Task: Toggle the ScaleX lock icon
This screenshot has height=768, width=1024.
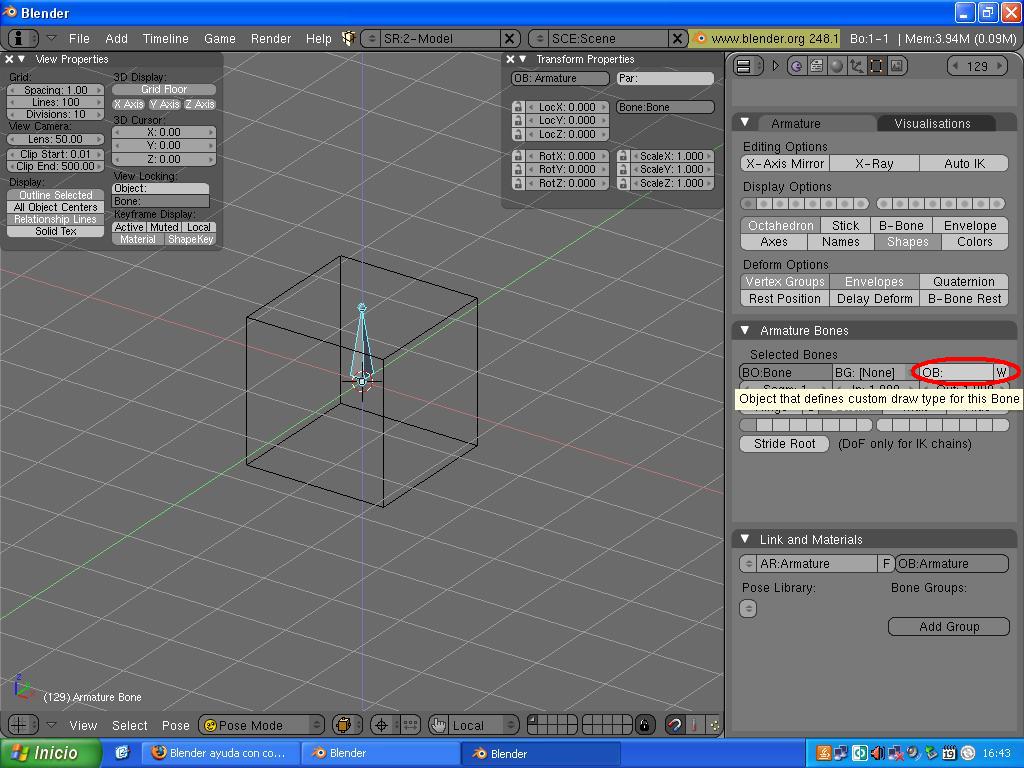Action: (622, 156)
